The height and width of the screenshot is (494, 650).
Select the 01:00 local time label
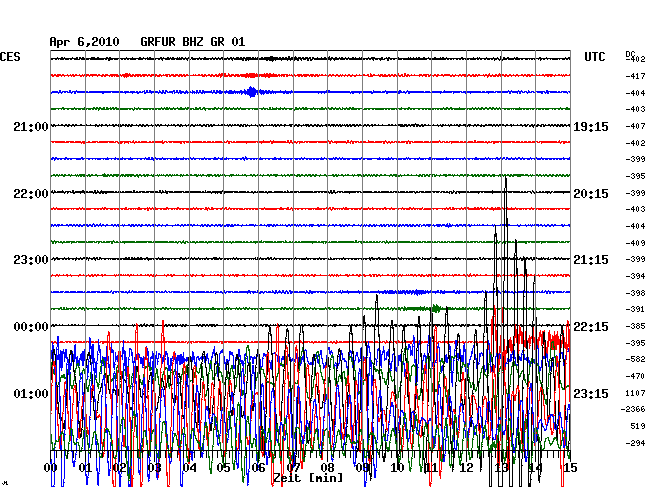(x=31, y=393)
